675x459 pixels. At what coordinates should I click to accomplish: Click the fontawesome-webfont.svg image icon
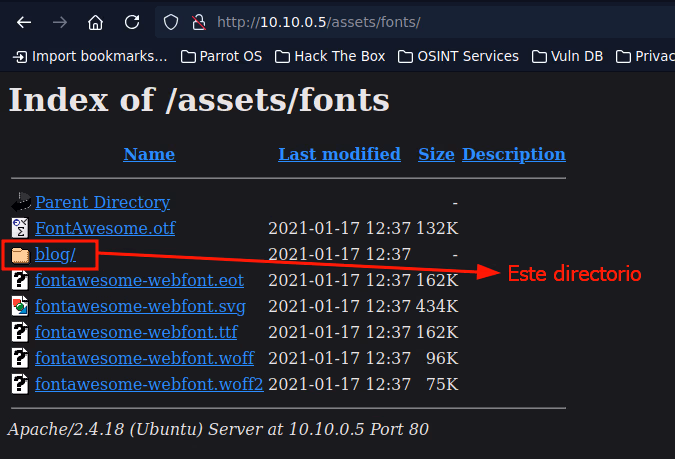coord(20,306)
